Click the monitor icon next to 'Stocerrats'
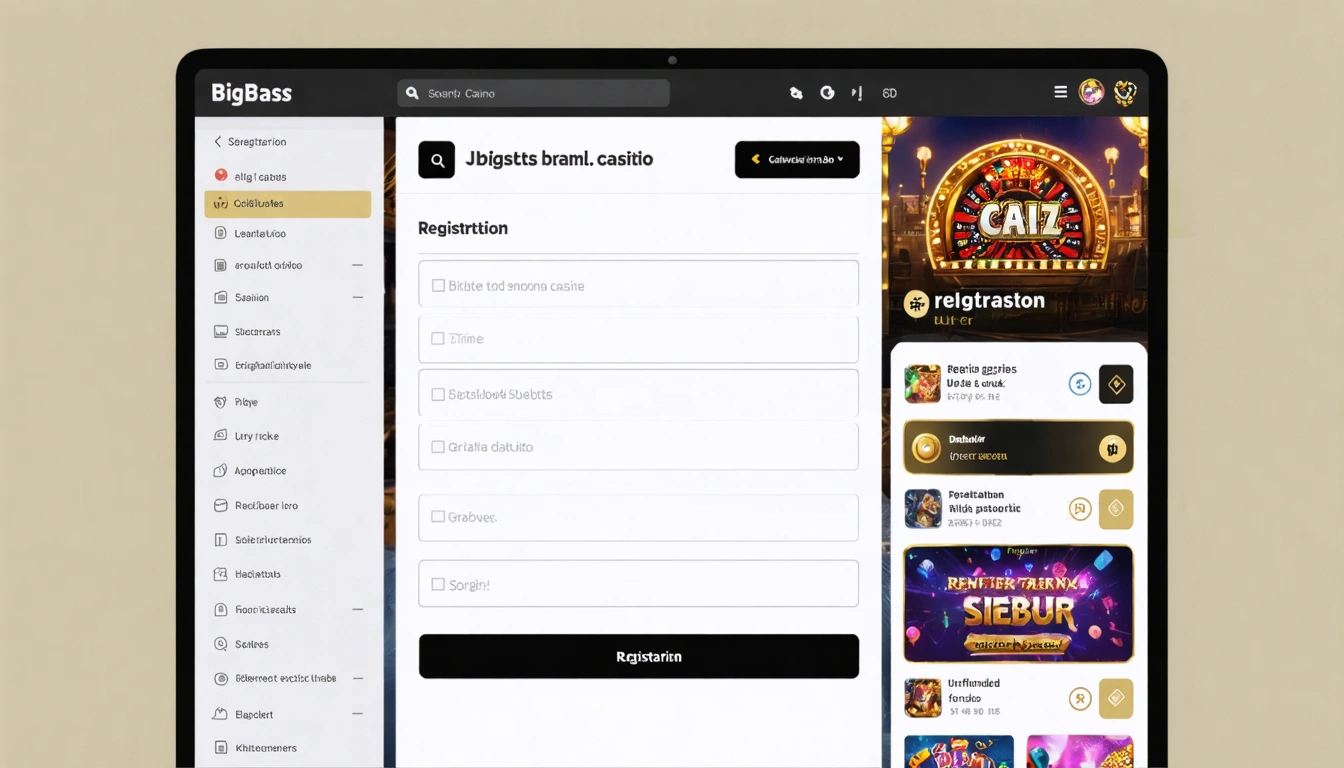 pyautogui.click(x=221, y=331)
